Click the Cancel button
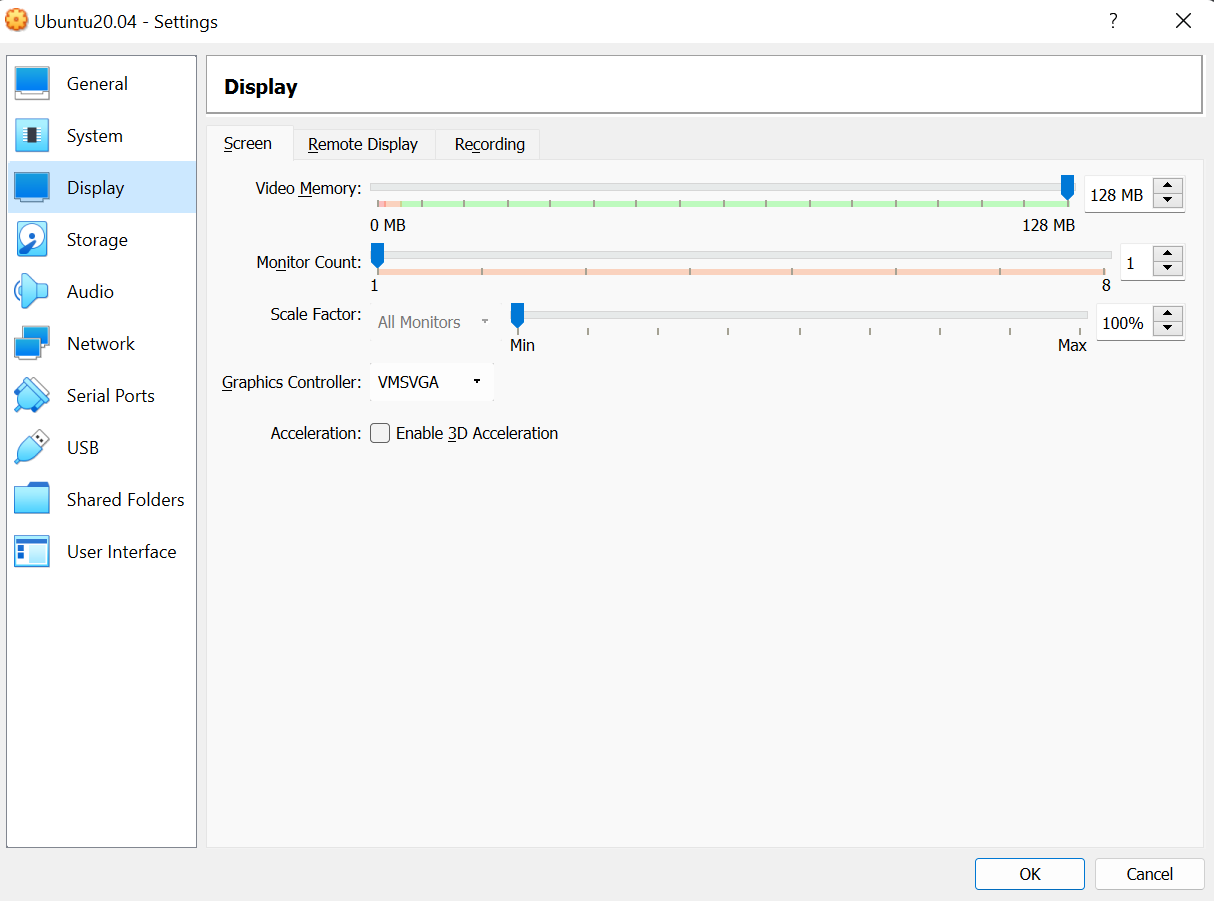1214x901 pixels. coord(1149,874)
